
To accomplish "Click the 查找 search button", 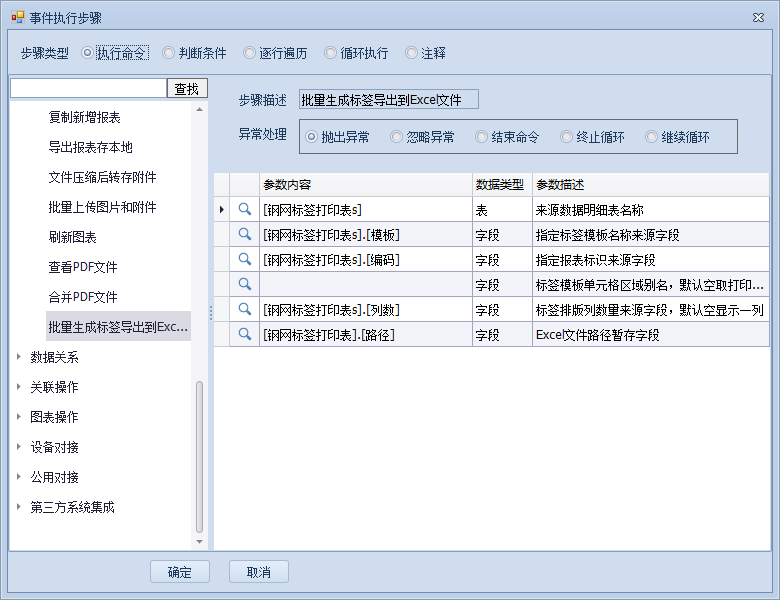I will click(187, 89).
